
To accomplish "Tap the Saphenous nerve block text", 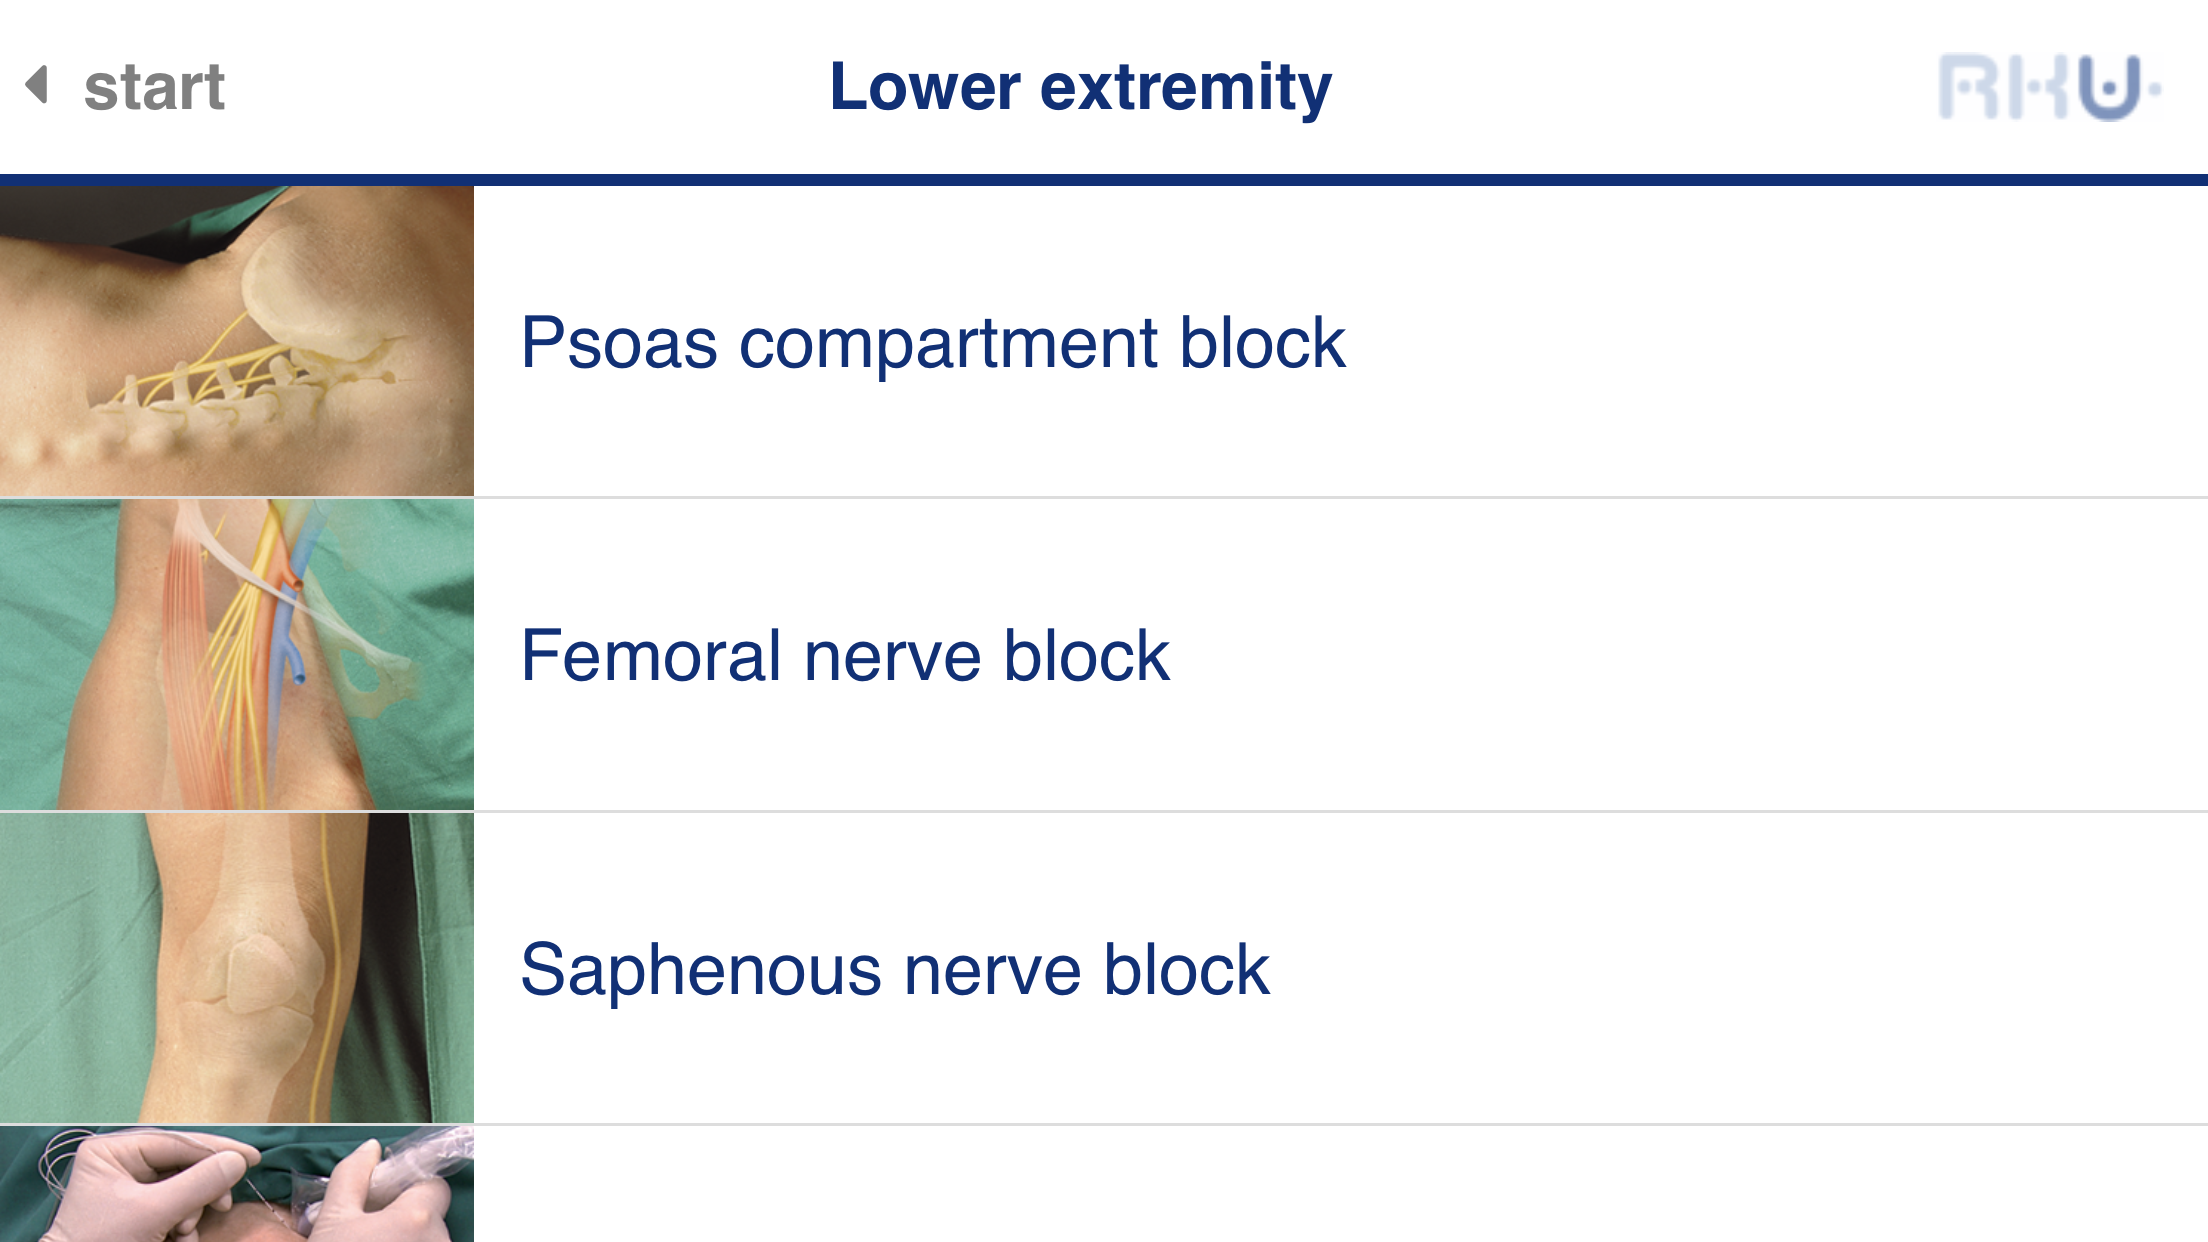I will coord(895,969).
